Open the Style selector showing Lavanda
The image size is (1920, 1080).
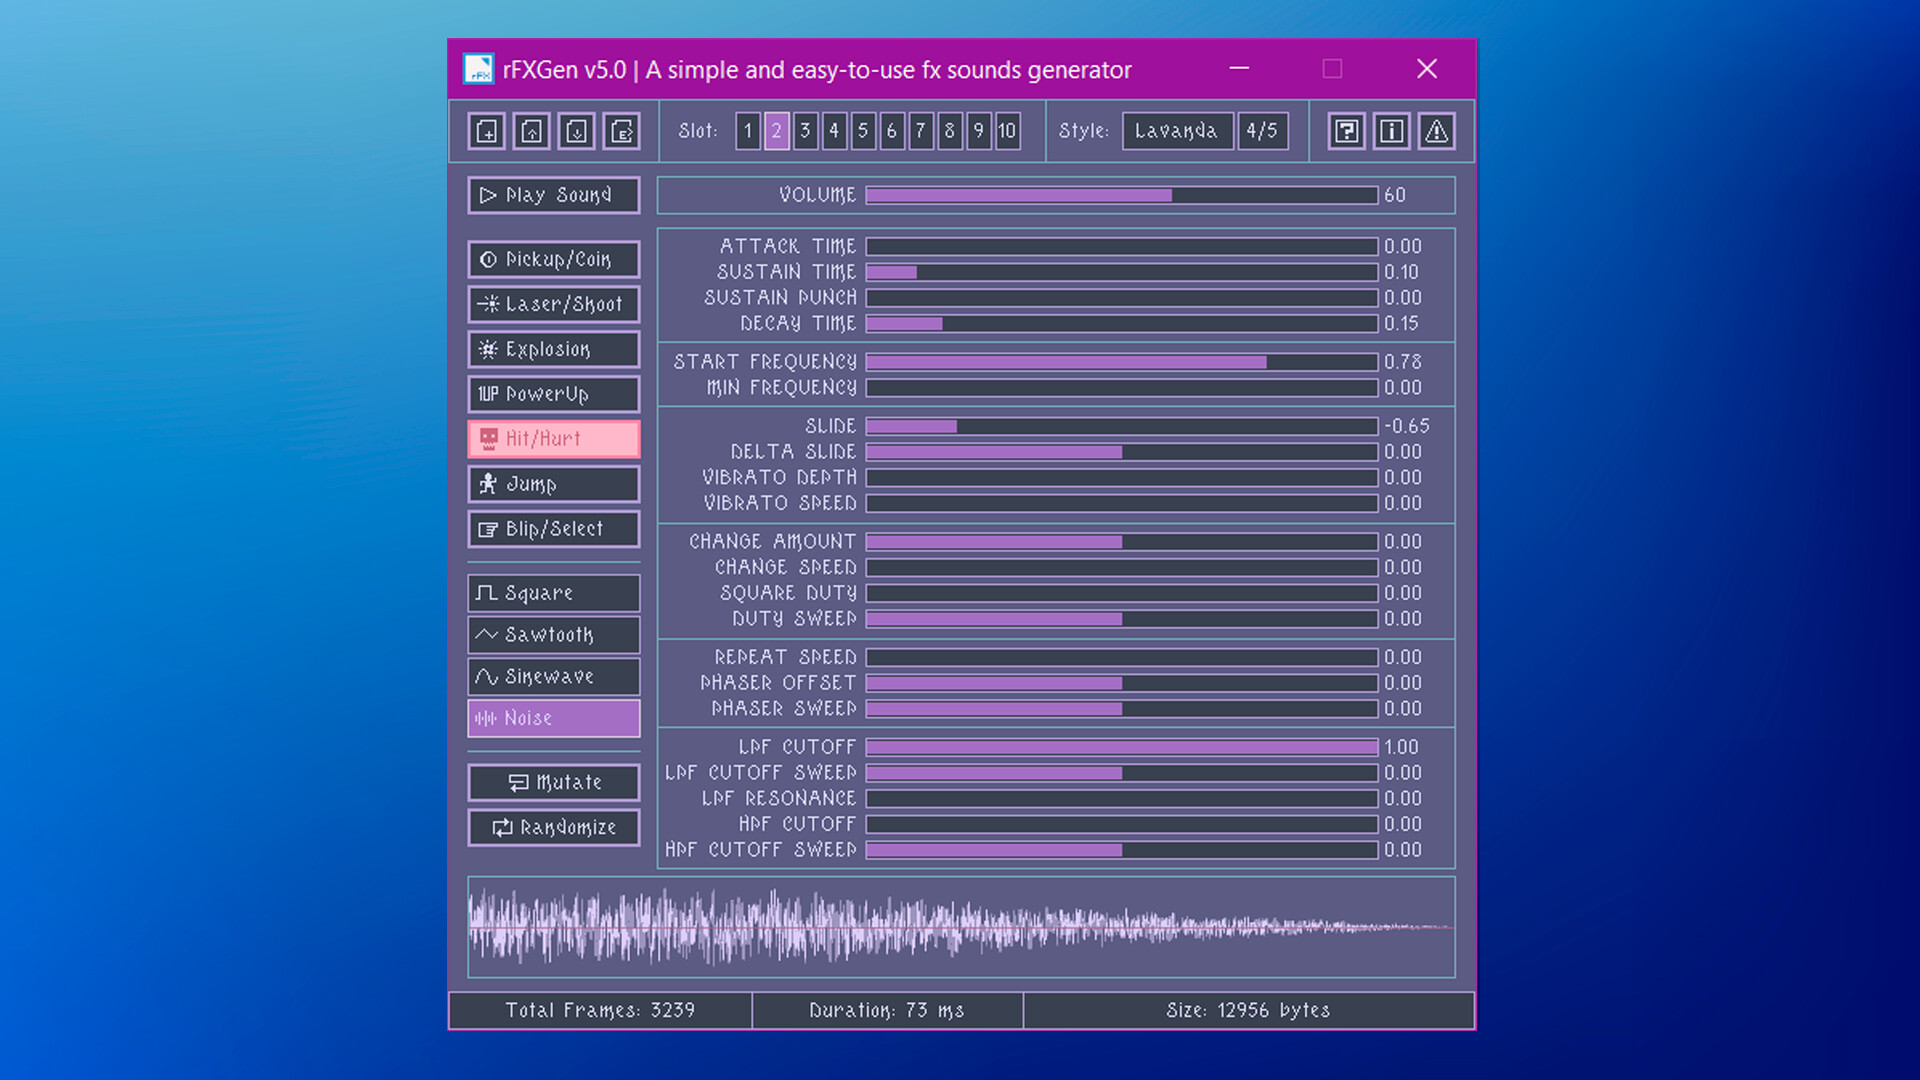pos(1177,130)
